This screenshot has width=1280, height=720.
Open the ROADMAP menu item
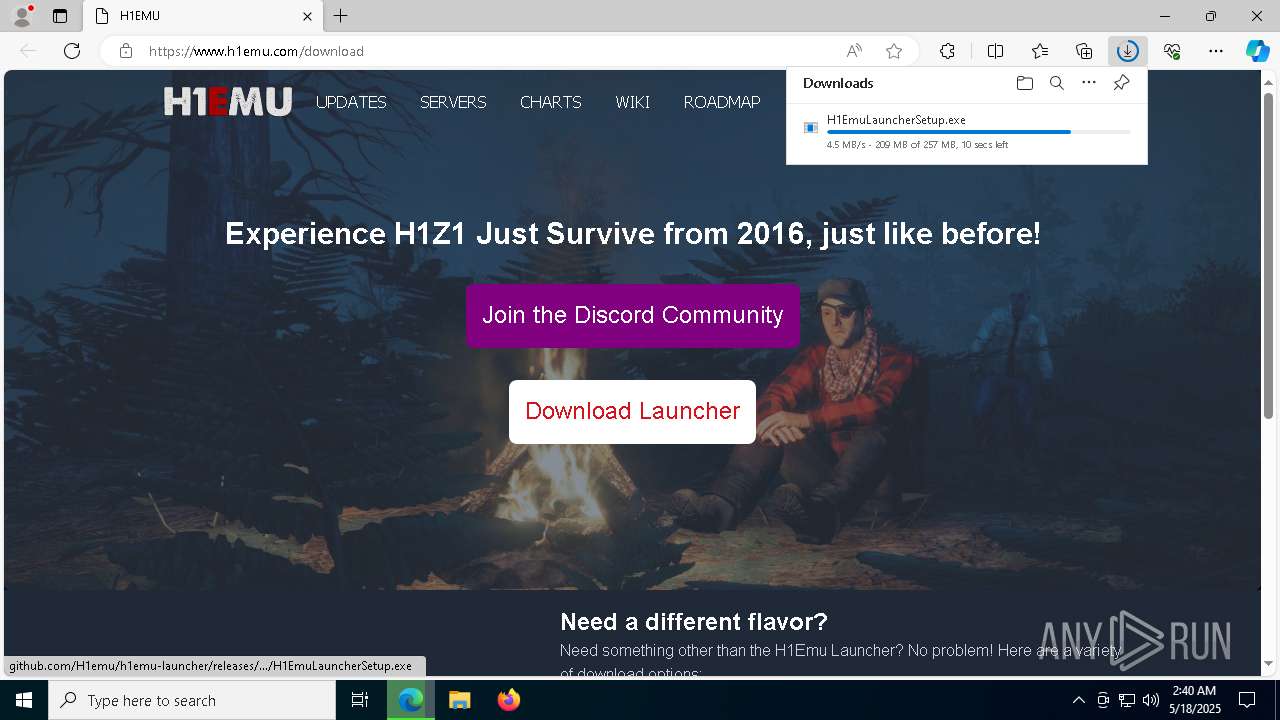coord(722,102)
